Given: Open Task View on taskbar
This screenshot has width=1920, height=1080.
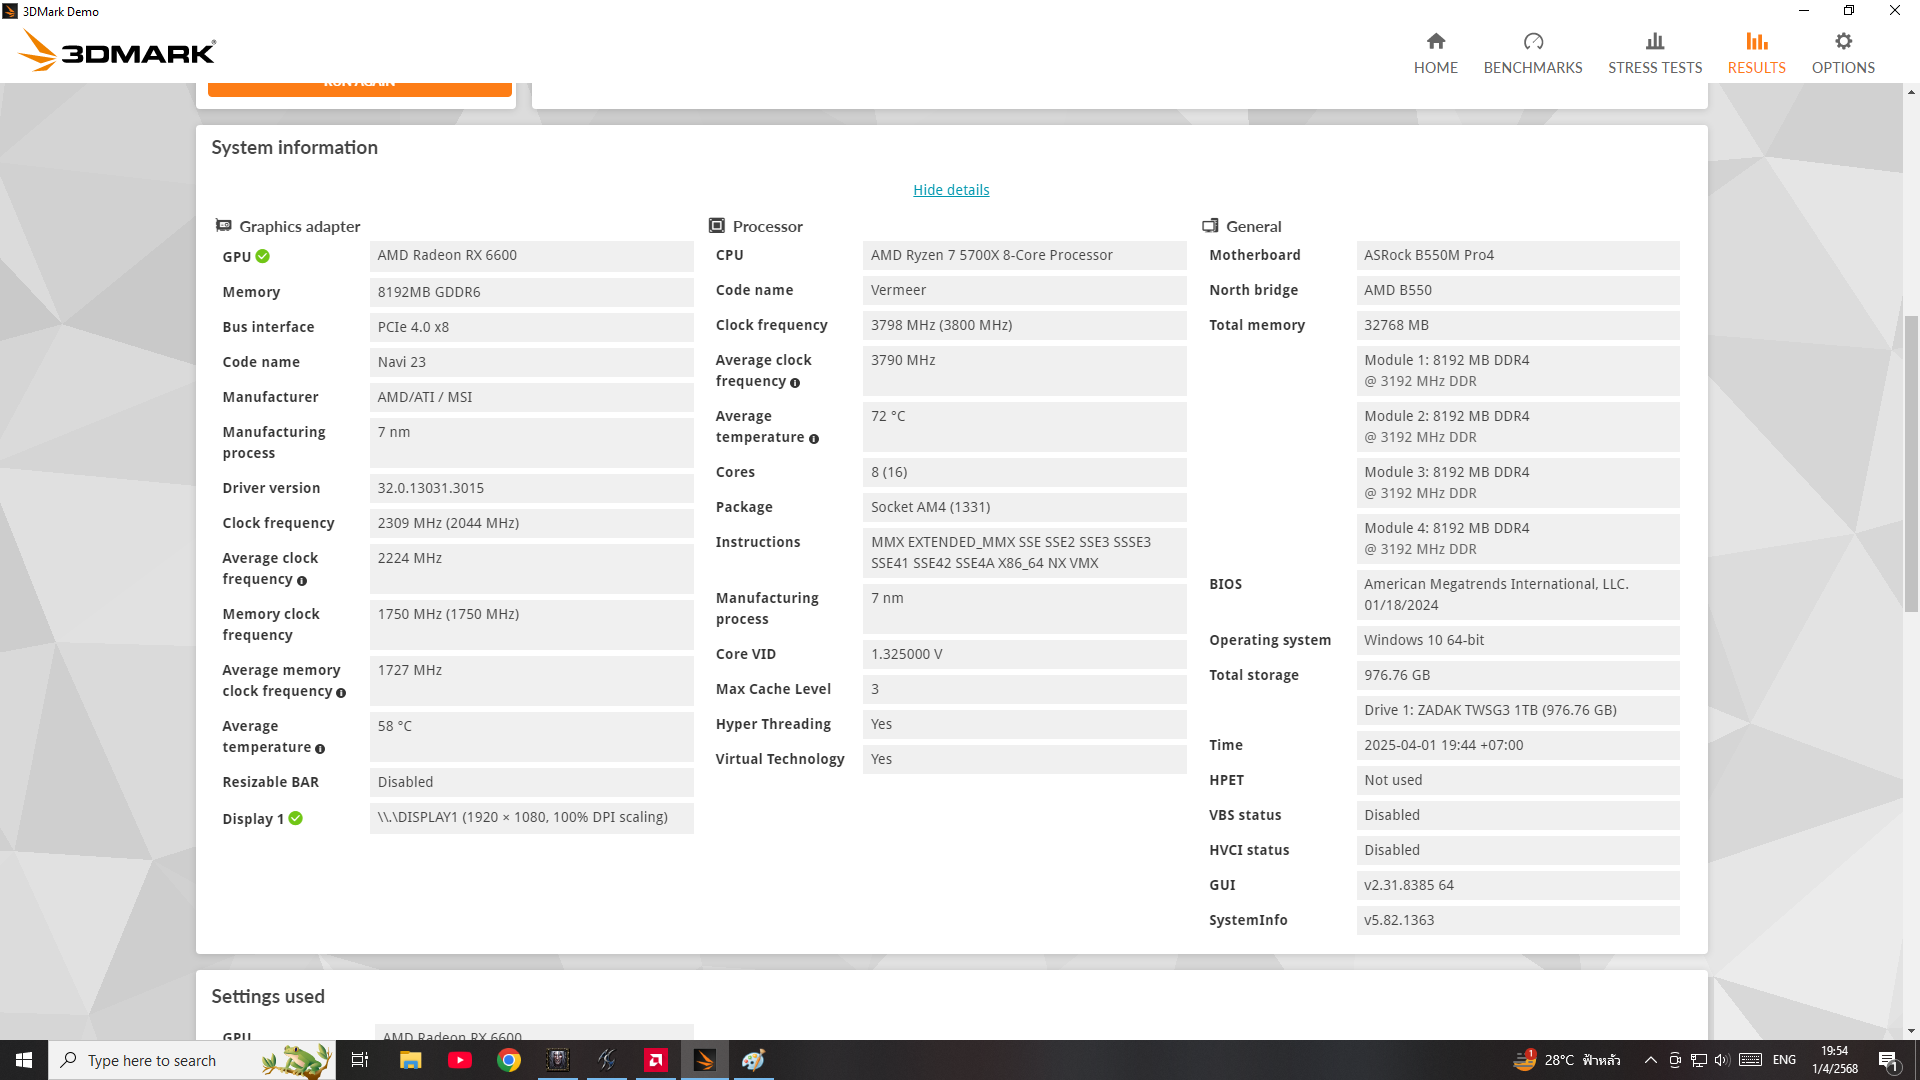Looking at the screenshot, I should (360, 1060).
